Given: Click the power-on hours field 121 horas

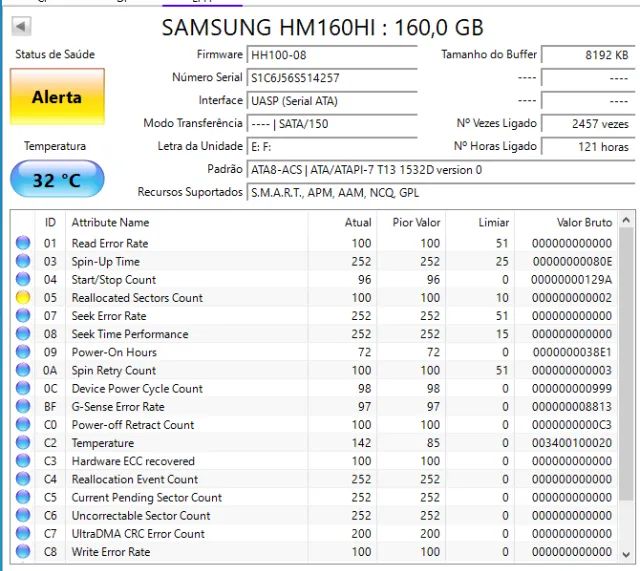Looking at the screenshot, I should tap(588, 147).
